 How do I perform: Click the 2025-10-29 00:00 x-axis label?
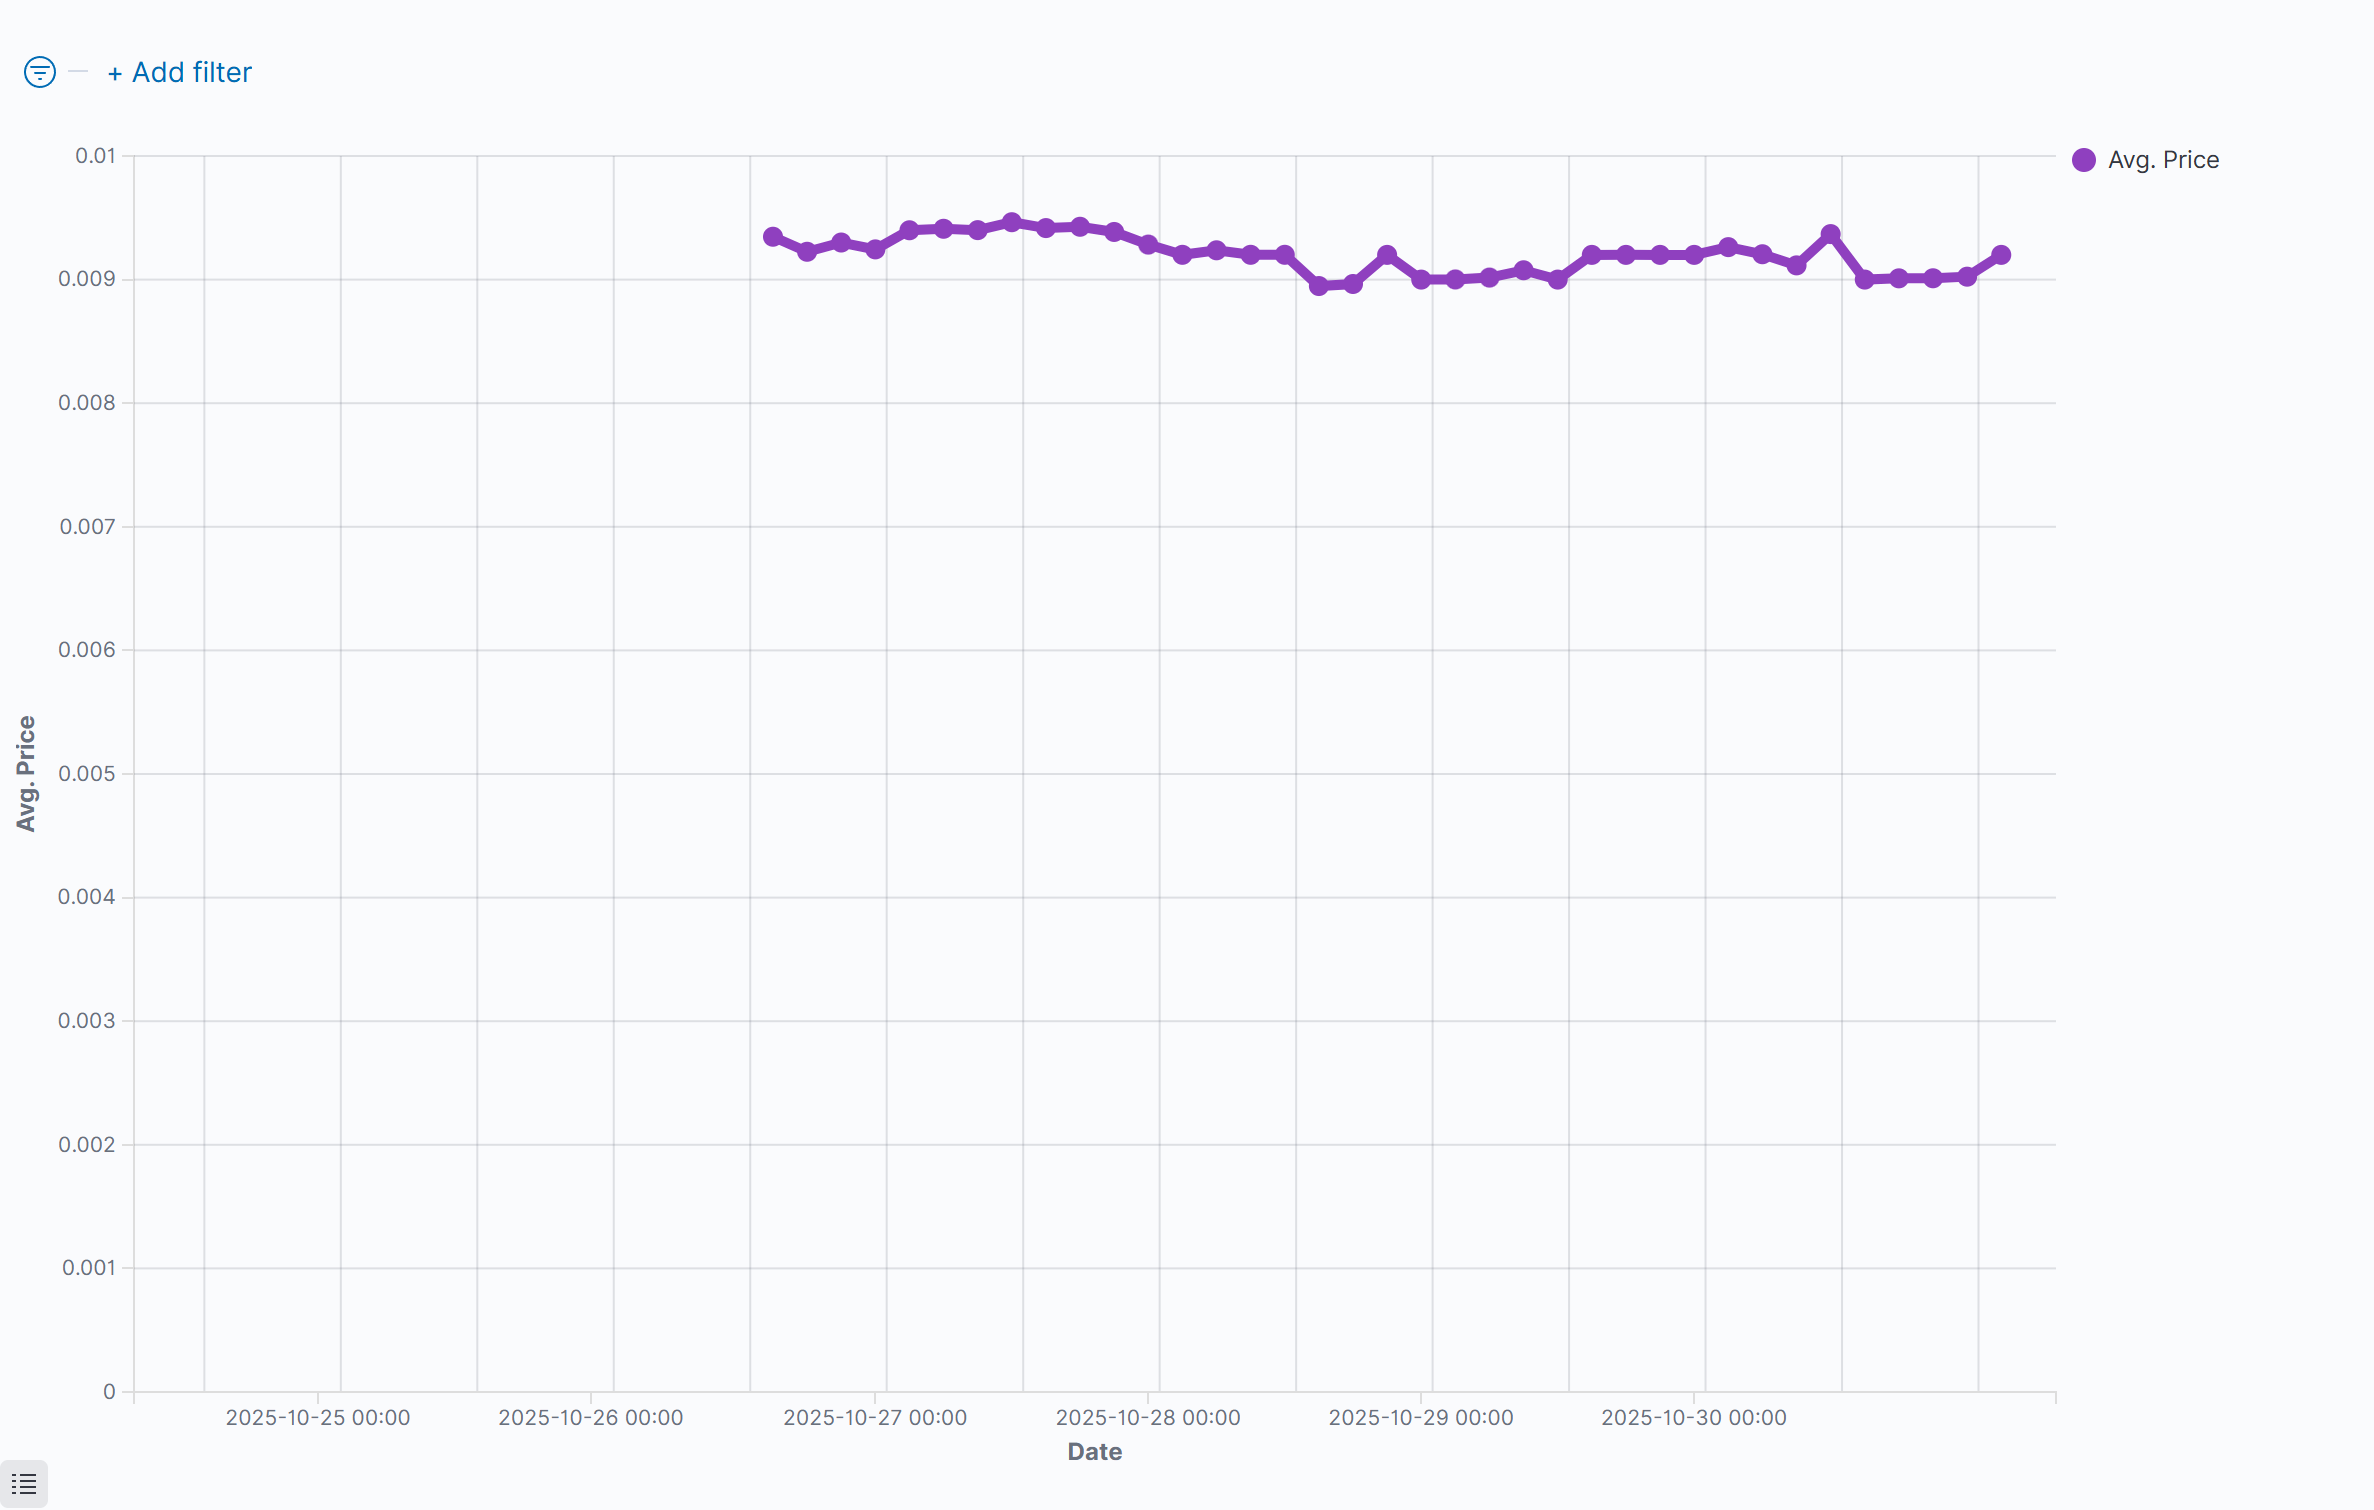pos(1421,1417)
